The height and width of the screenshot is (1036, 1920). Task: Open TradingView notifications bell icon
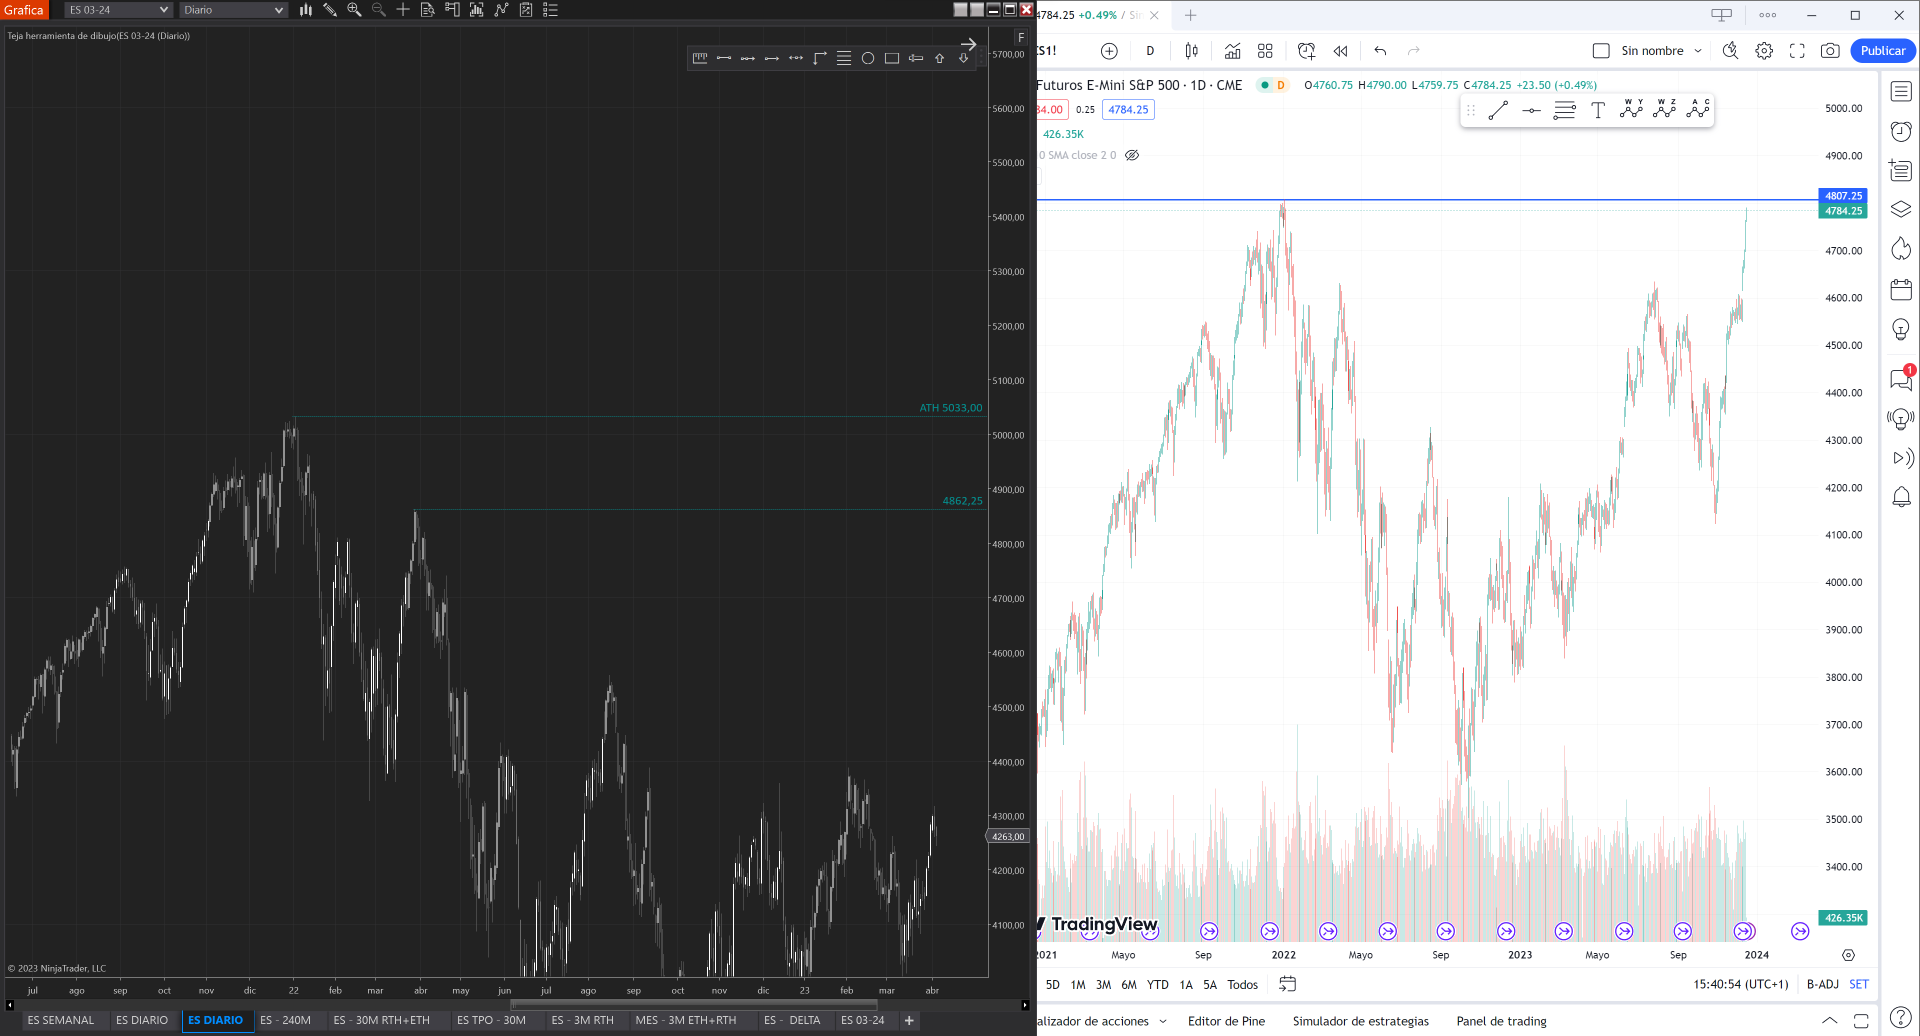coord(1901,497)
